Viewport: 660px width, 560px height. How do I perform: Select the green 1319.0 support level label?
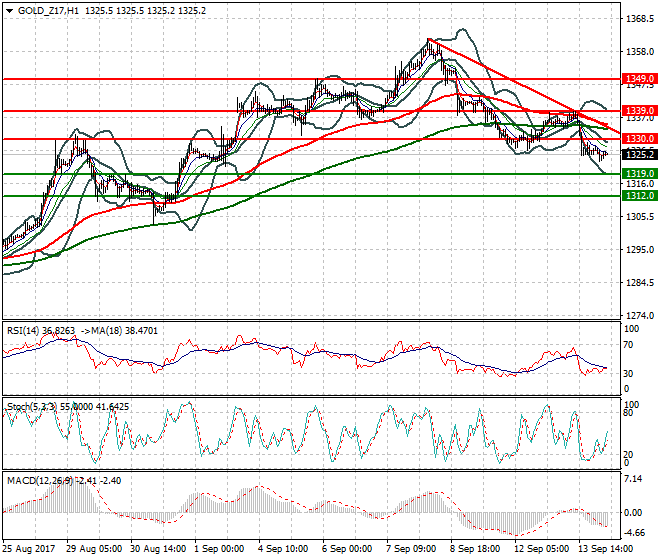tap(639, 173)
